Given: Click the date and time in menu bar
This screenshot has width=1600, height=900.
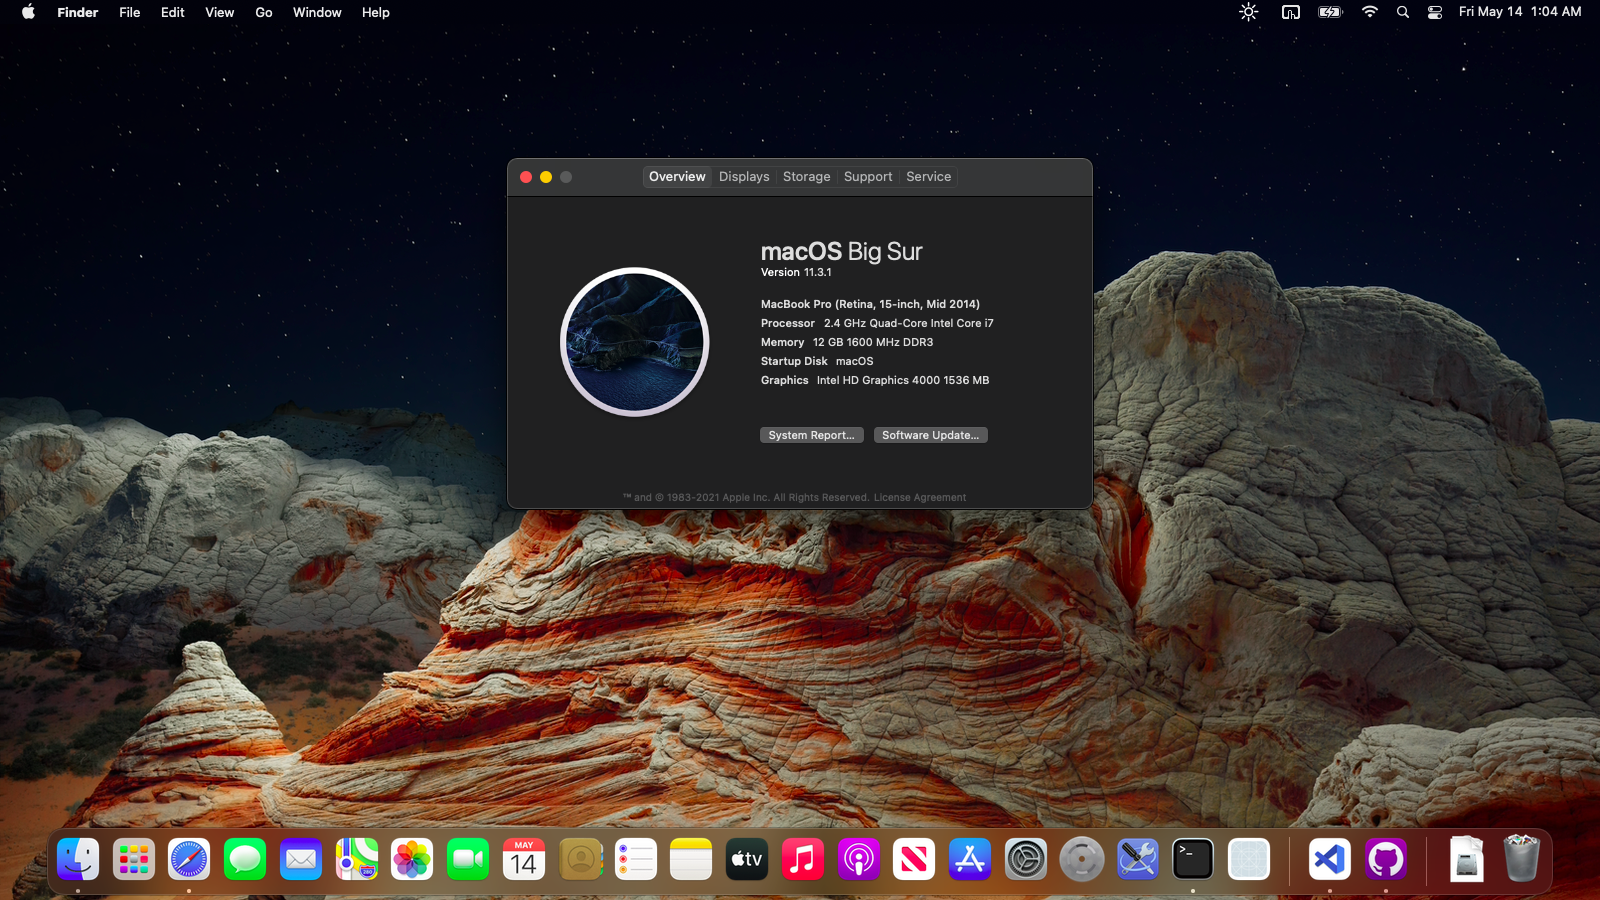Looking at the screenshot, I should (1520, 12).
